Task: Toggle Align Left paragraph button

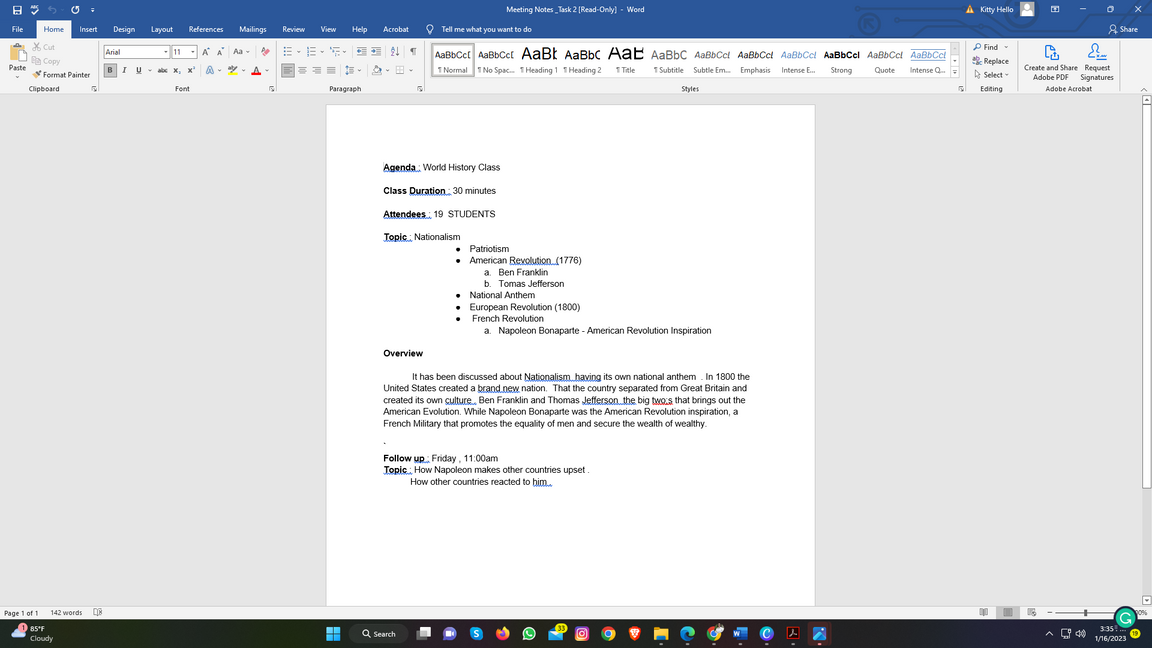Action: 287,71
